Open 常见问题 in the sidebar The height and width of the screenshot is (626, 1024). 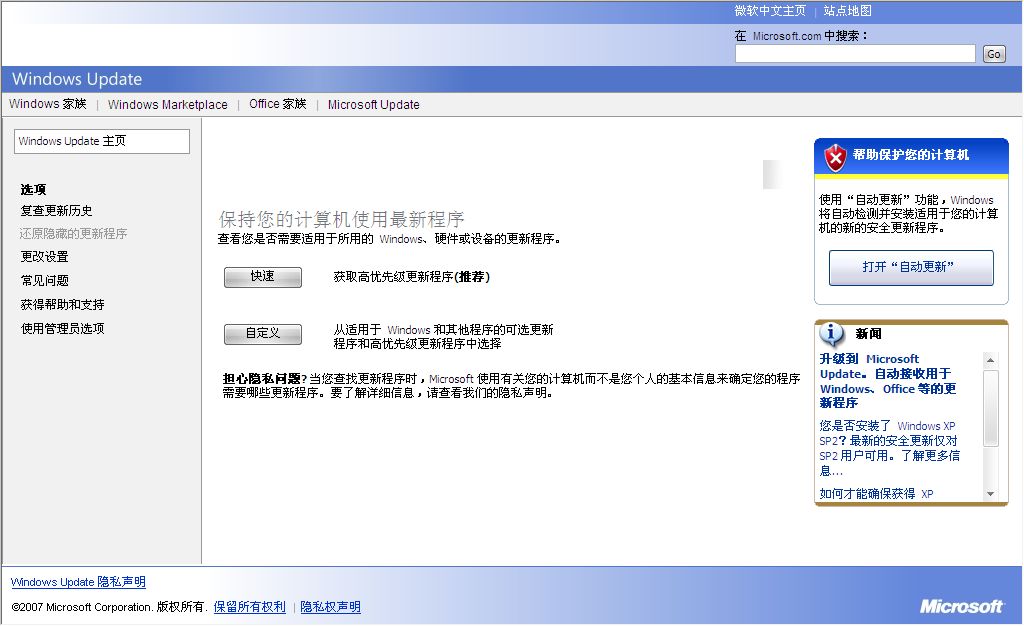[x=44, y=280]
